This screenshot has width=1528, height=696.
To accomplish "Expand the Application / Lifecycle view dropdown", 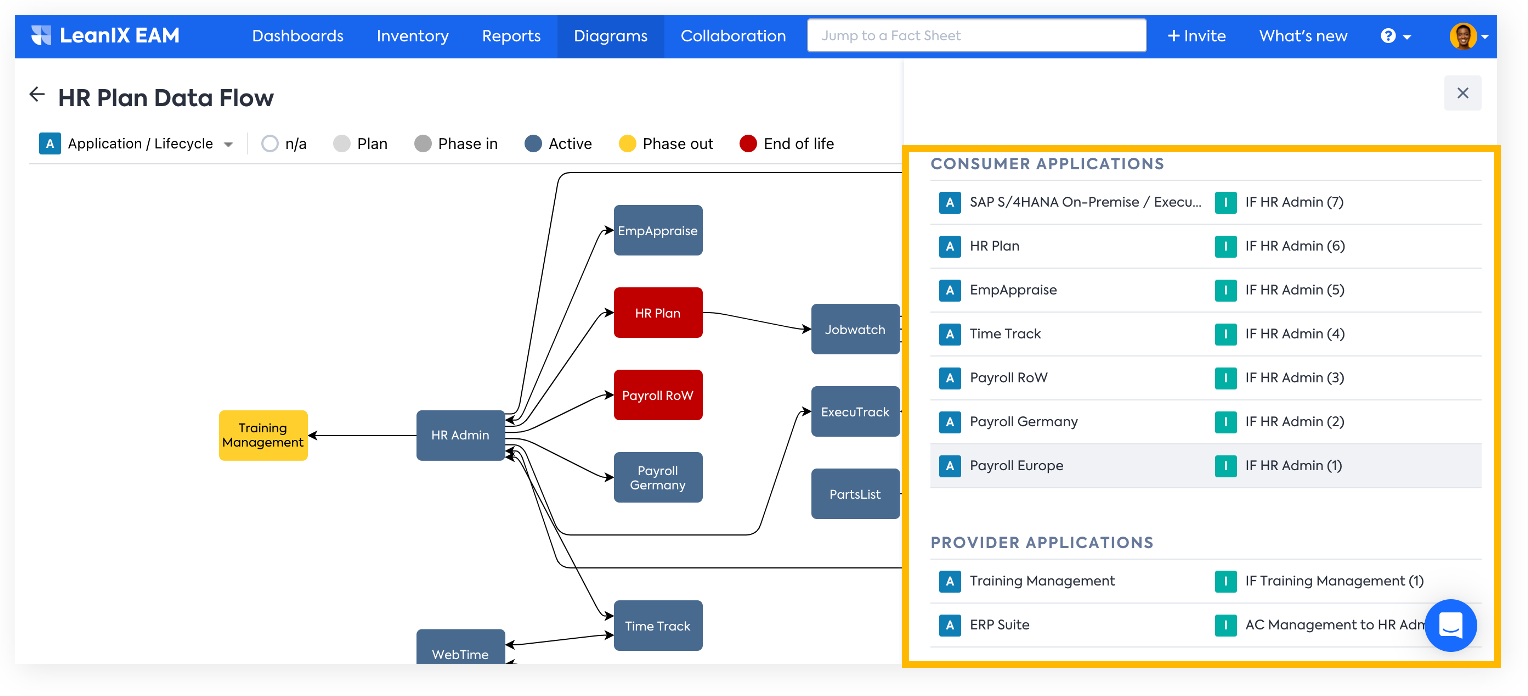I will coord(228,145).
